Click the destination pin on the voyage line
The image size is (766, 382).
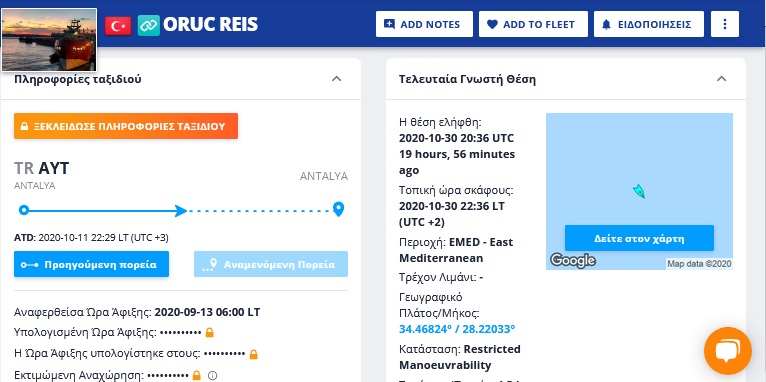pyautogui.click(x=338, y=210)
